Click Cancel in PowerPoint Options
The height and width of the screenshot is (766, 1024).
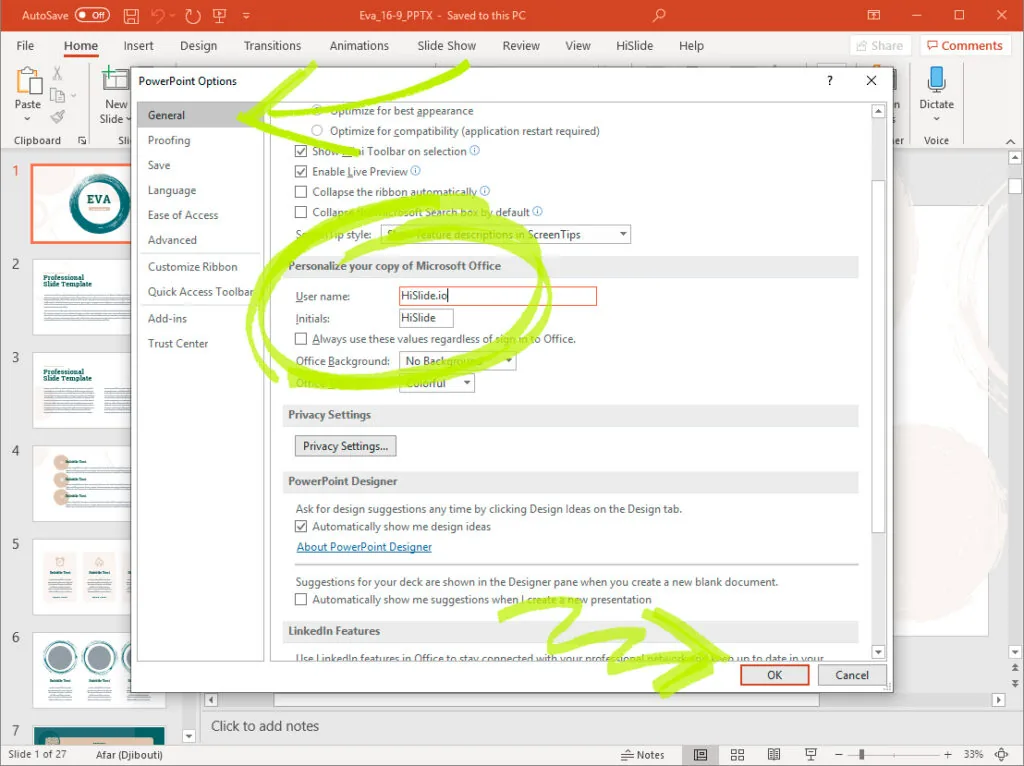852,675
